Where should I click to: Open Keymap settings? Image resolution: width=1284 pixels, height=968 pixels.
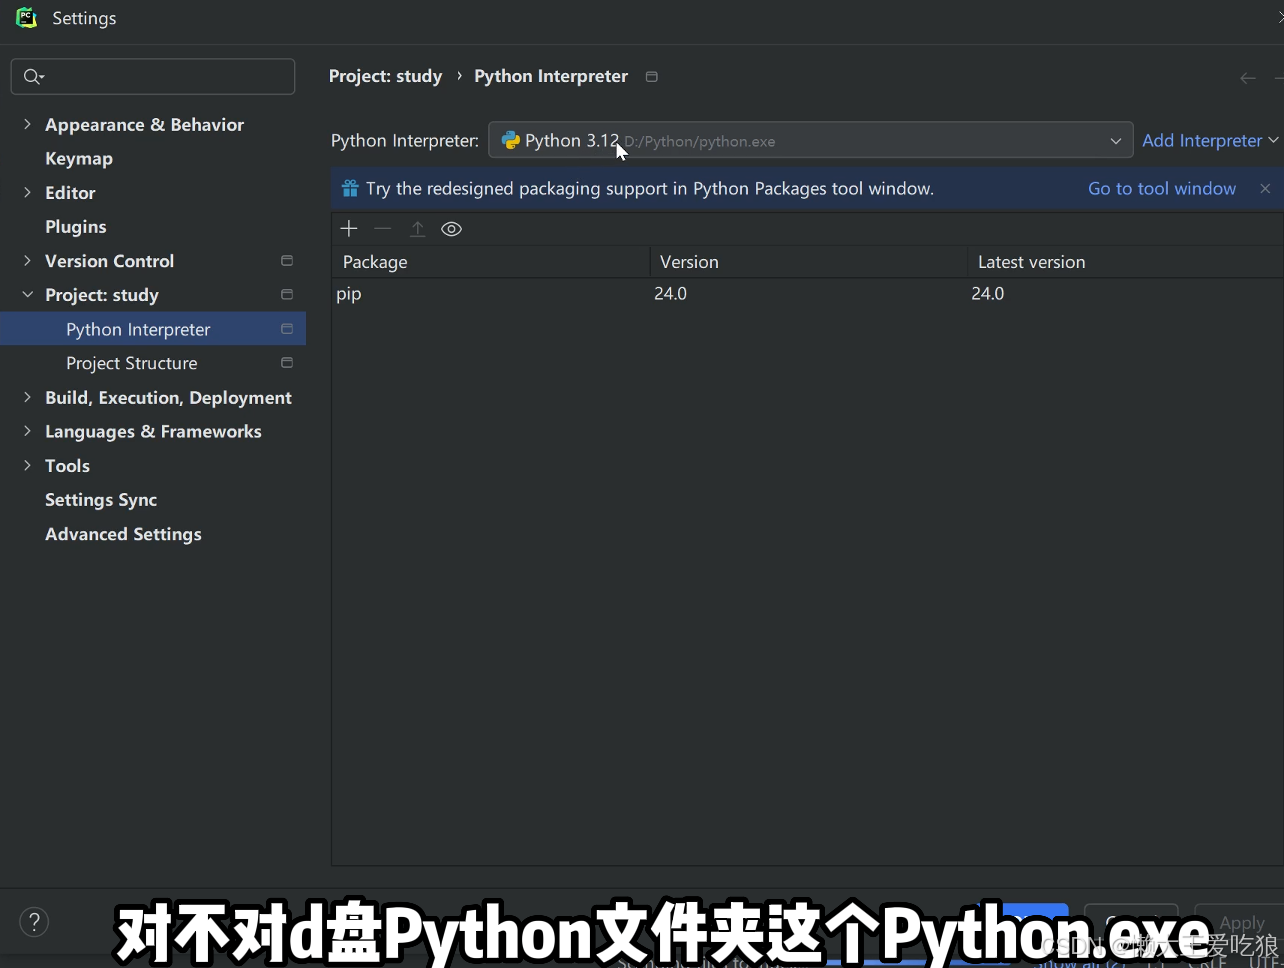(x=79, y=158)
